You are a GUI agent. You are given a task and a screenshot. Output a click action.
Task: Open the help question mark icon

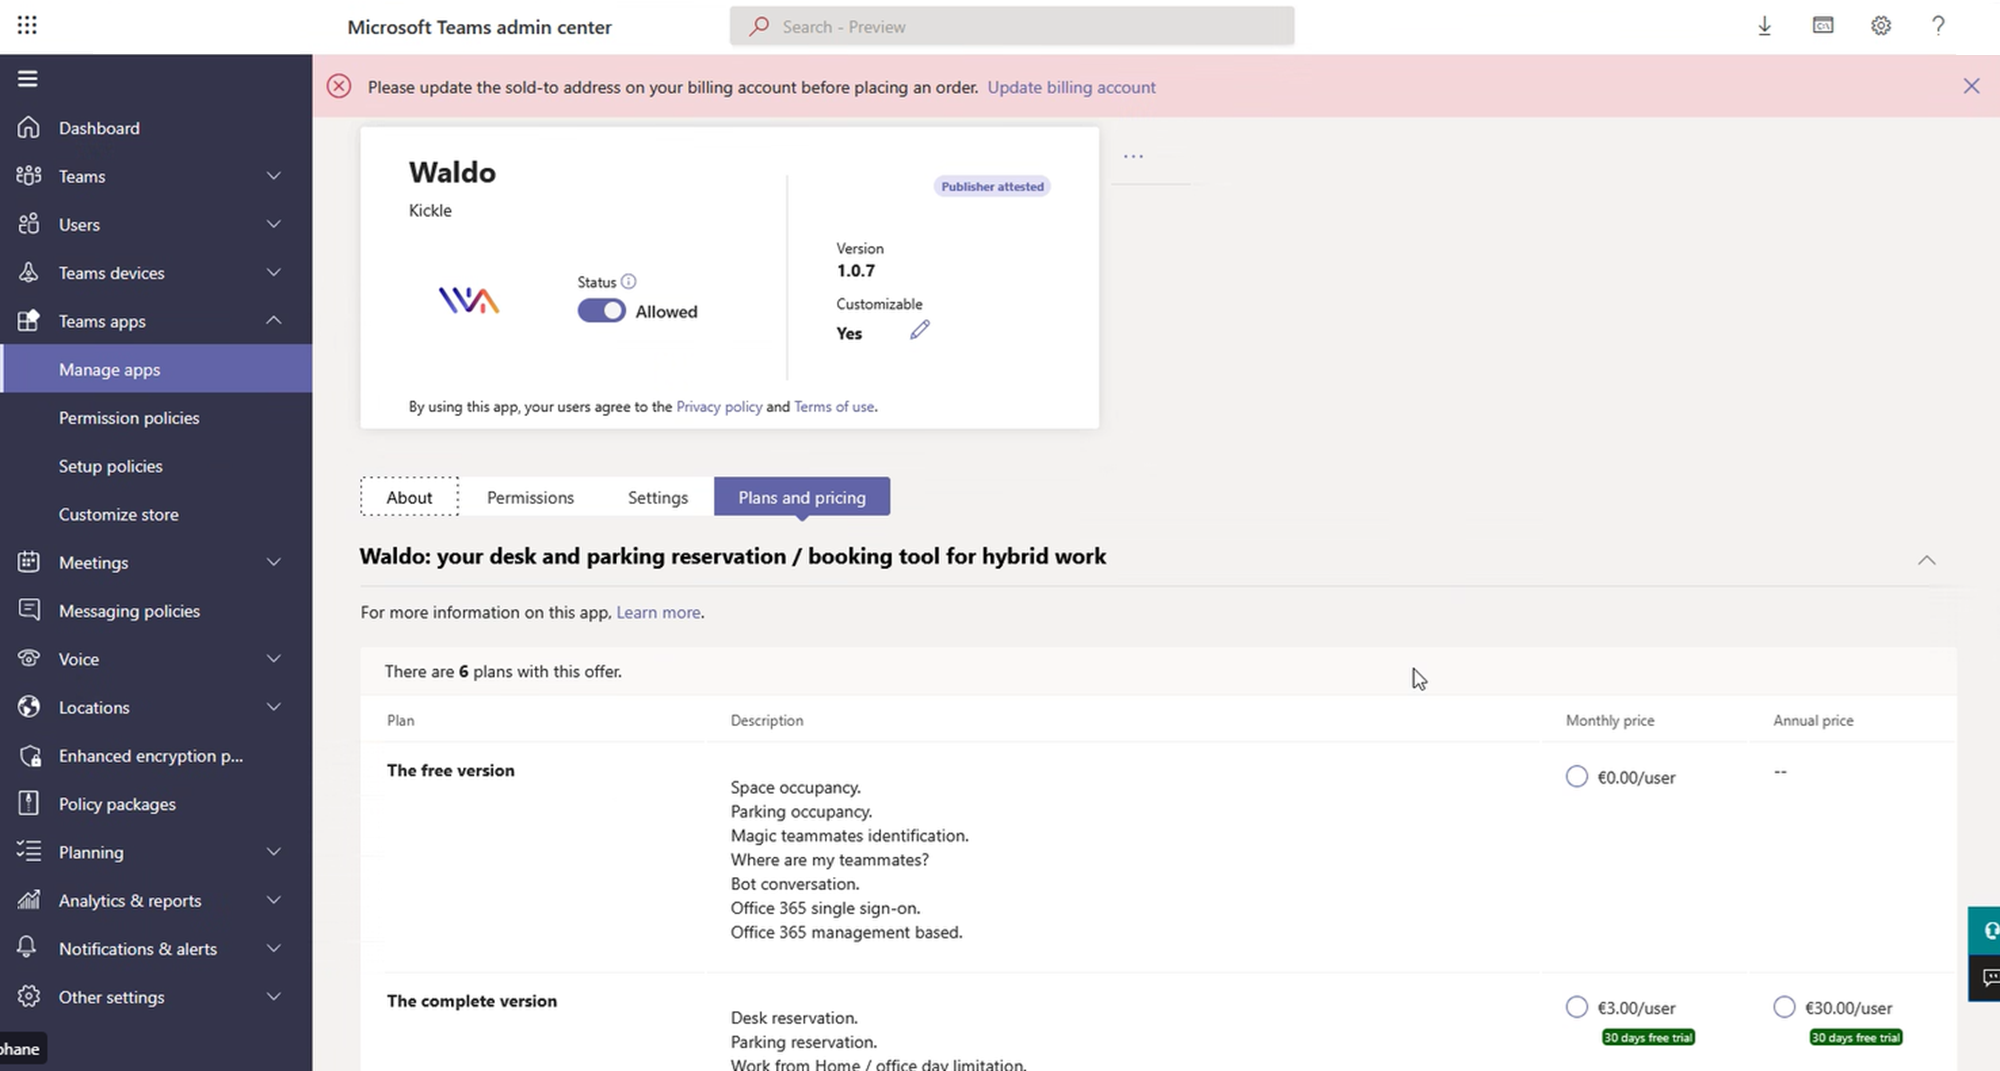[x=1938, y=26]
